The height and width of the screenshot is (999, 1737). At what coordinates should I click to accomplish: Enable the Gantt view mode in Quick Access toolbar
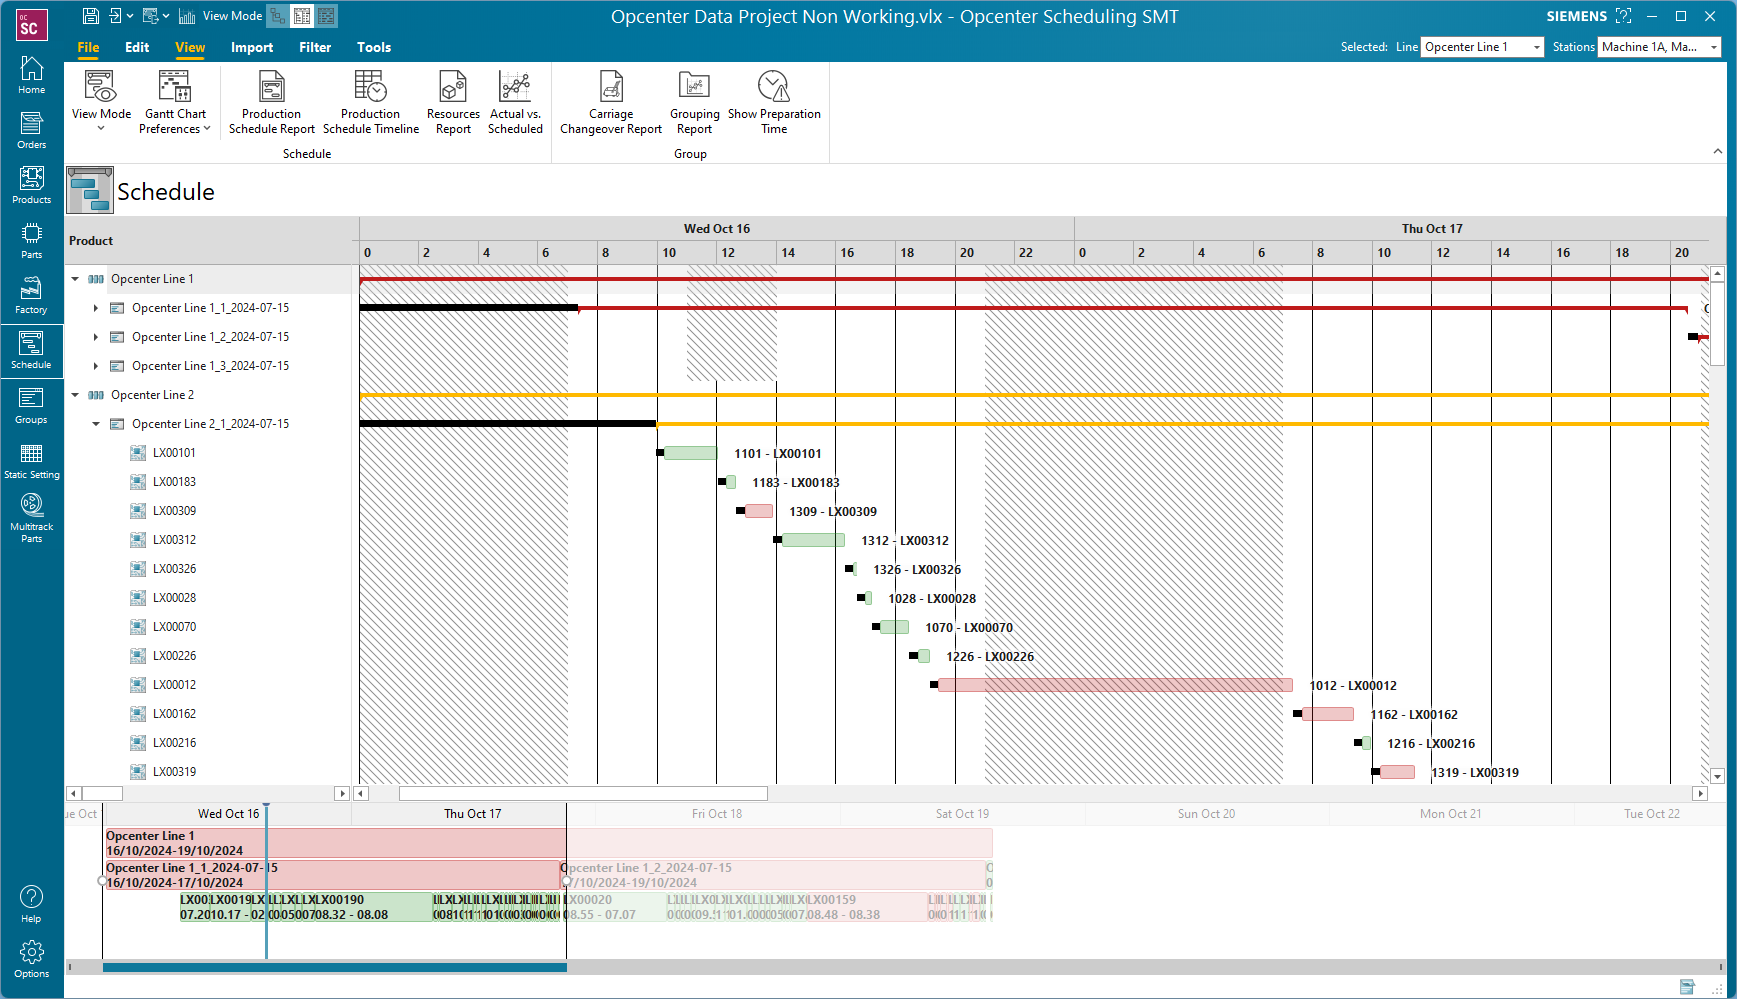tap(302, 15)
